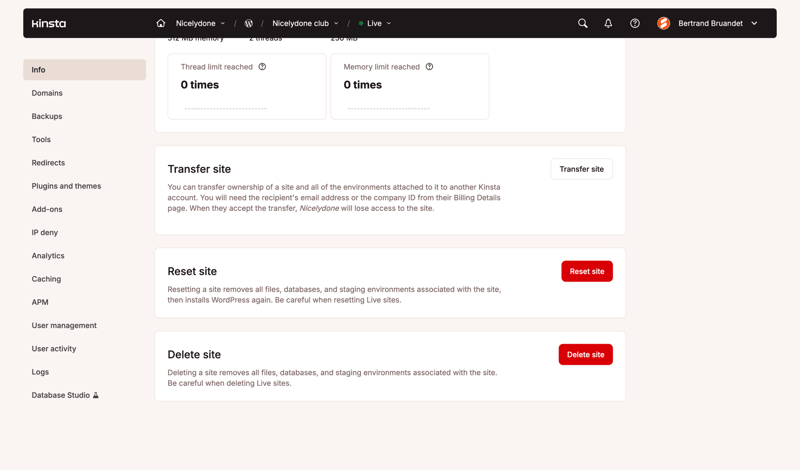This screenshot has width=800, height=470.
Task: Expand the Nicelydone club site dropdown
Action: pyautogui.click(x=305, y=23)
